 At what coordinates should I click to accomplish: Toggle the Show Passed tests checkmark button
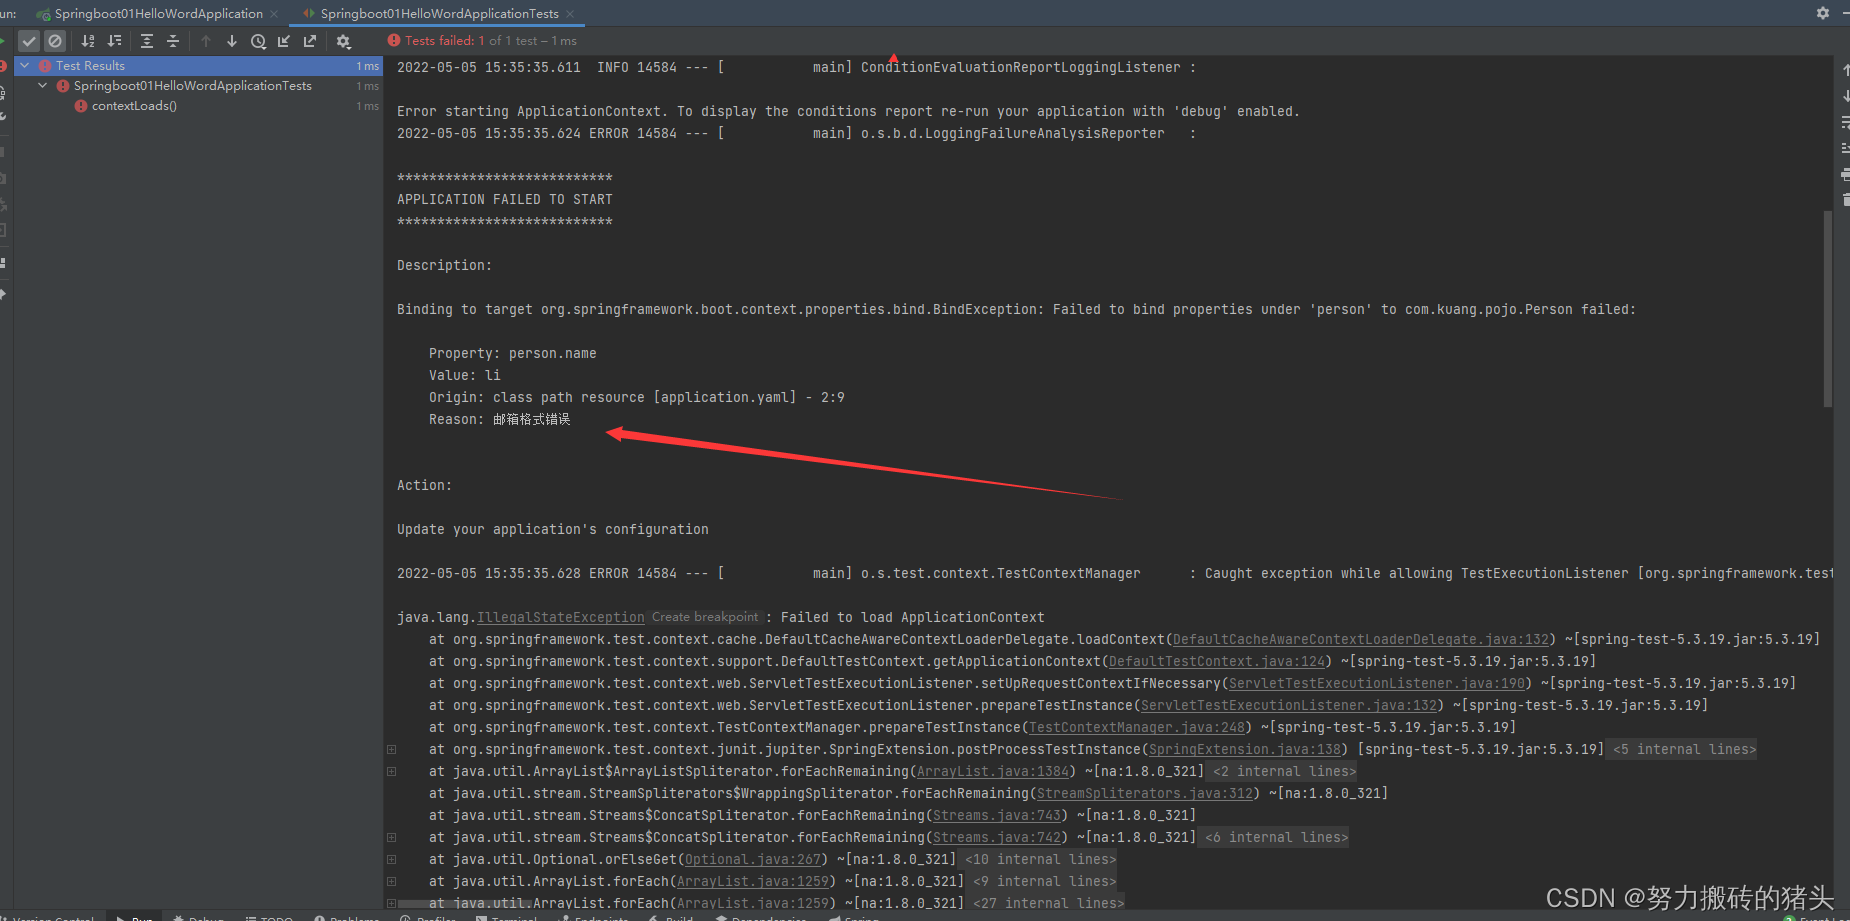point(29,41)
